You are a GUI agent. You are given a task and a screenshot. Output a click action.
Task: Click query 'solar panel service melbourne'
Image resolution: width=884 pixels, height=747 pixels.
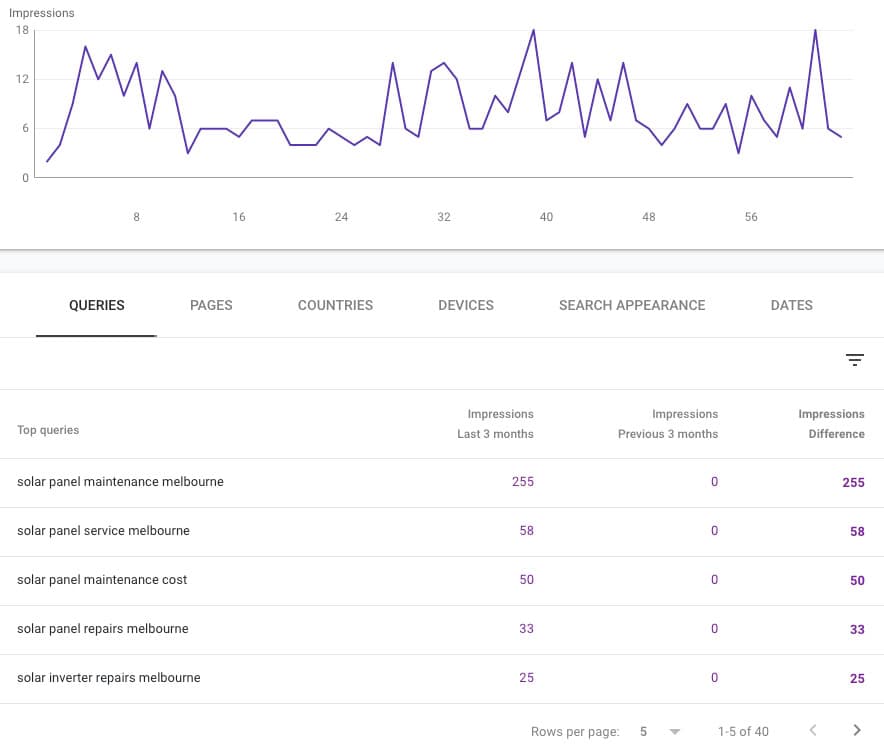[103, 531]
